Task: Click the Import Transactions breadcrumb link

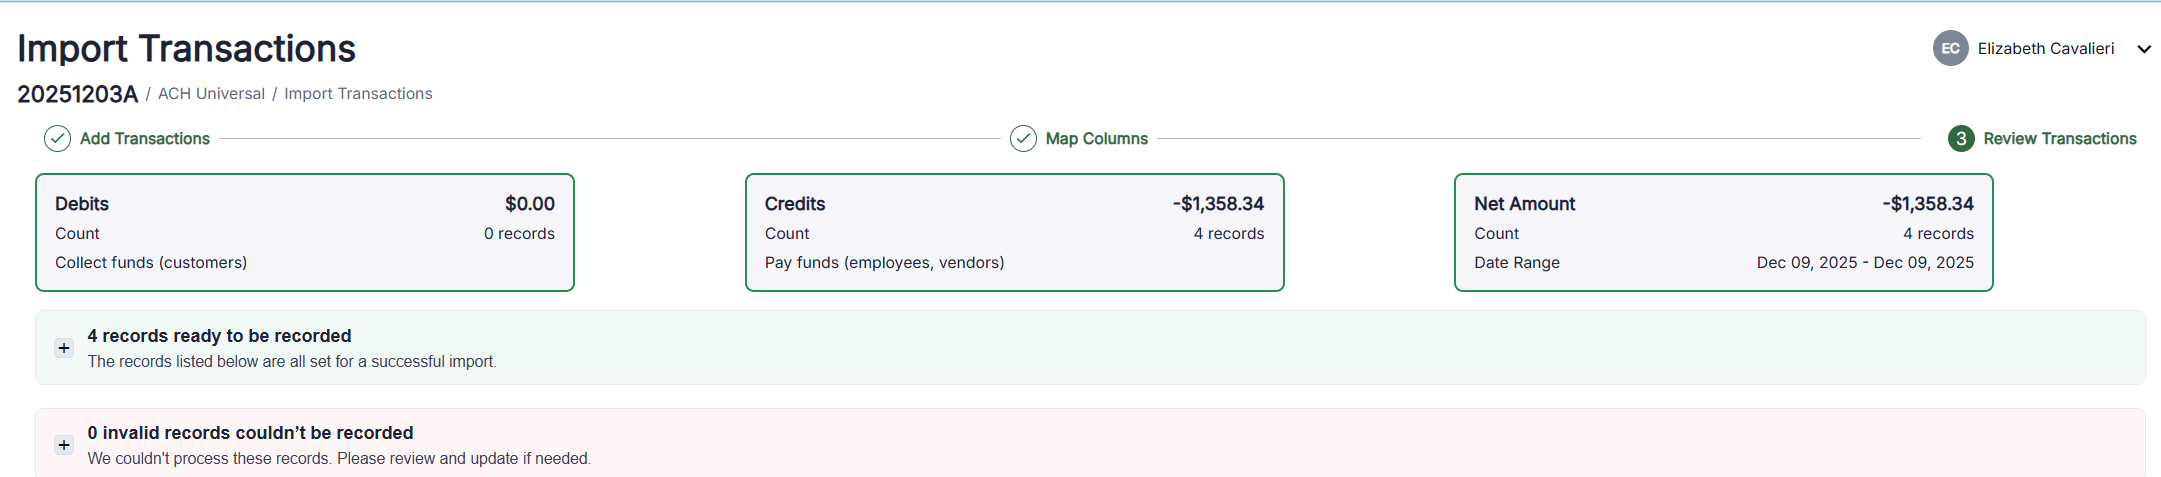Action: click(x=358, y=94)
